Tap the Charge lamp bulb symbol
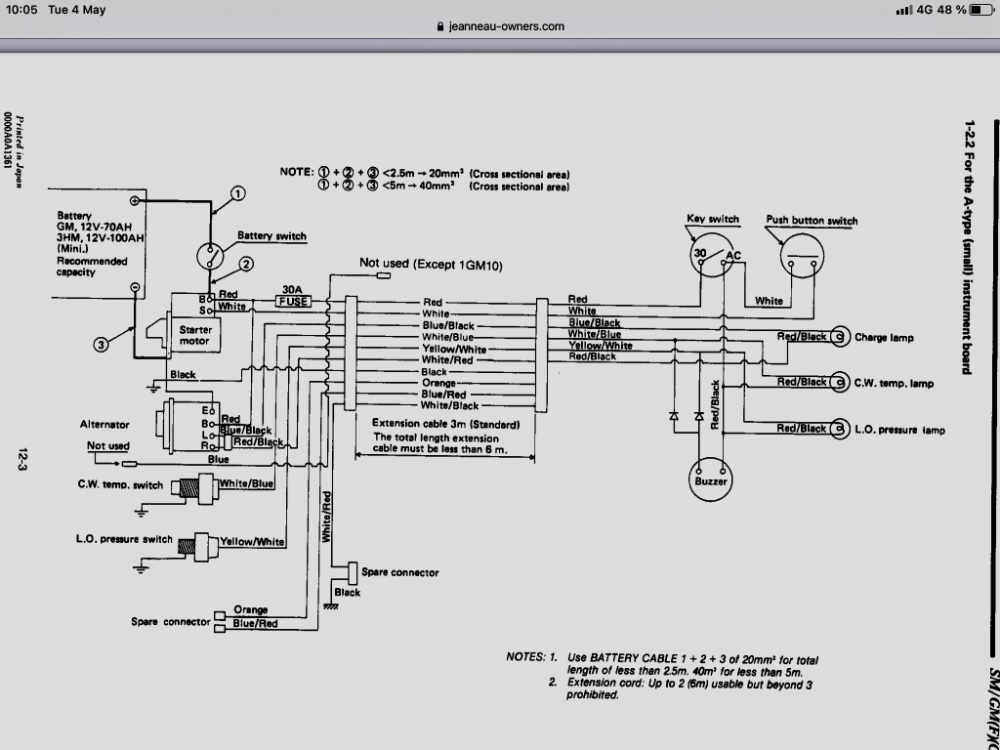Image resolution: width=1000 pixels, height=750 pixels. point(840,337)
